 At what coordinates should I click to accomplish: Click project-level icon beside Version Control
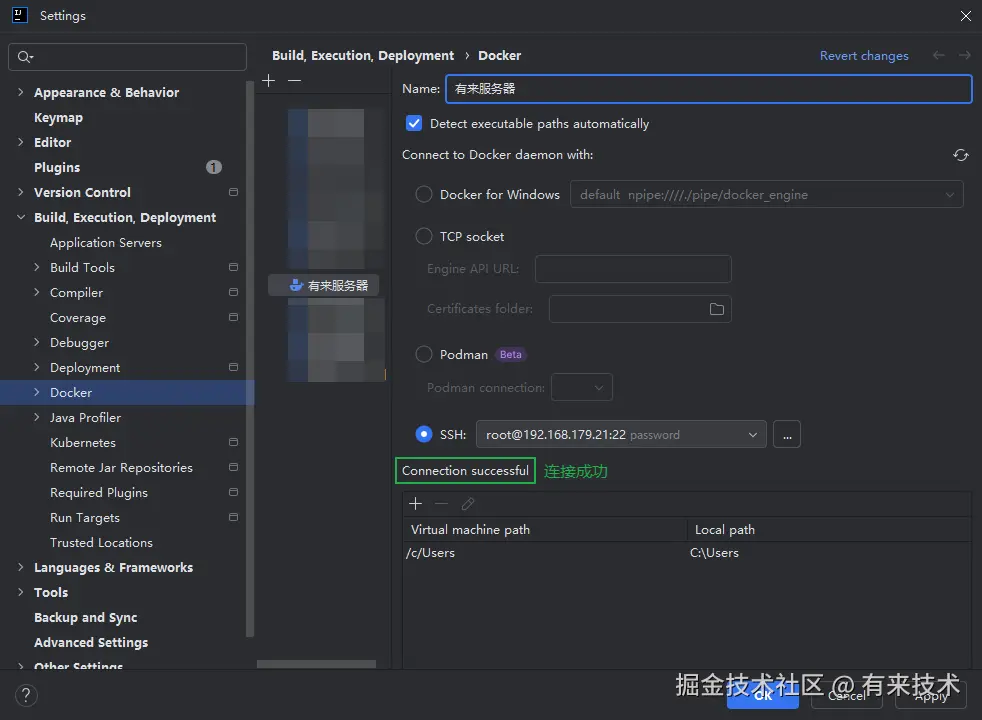234,192
